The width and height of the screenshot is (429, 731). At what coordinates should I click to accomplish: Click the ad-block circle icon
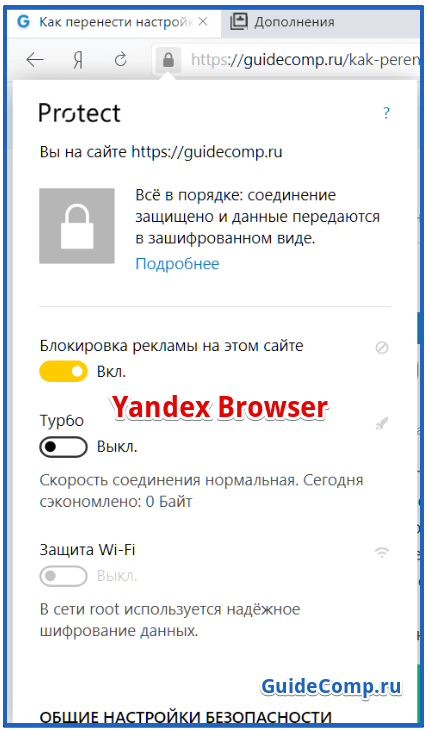(x=382, y=347)
